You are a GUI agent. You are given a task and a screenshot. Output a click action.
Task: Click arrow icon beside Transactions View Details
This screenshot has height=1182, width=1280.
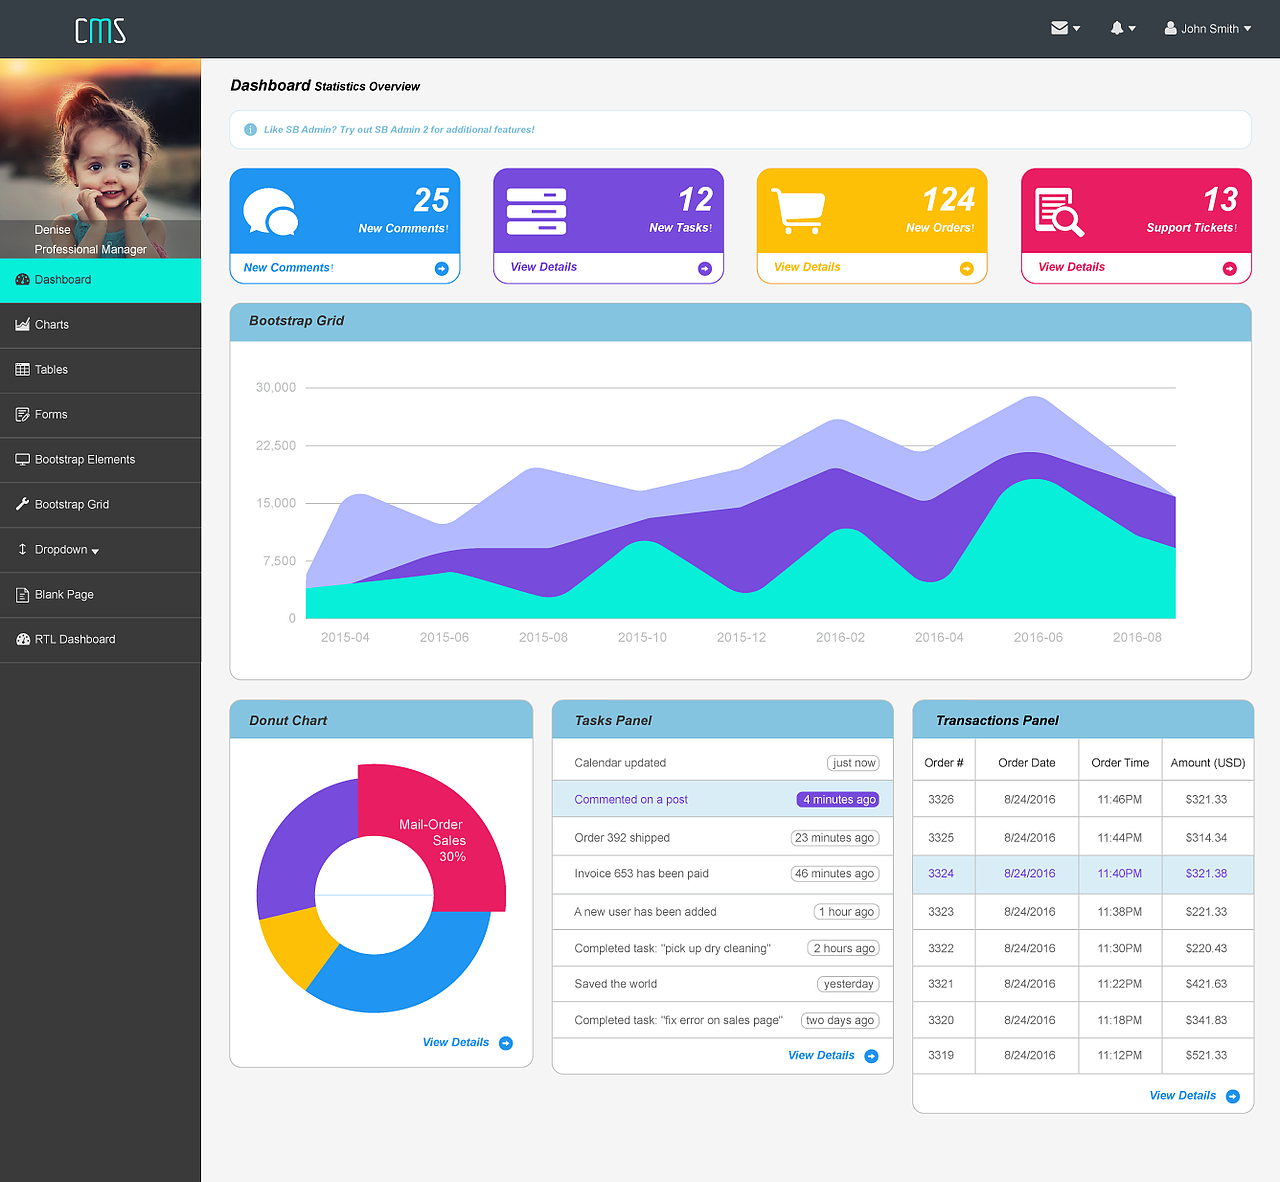coord(1233,1096)
